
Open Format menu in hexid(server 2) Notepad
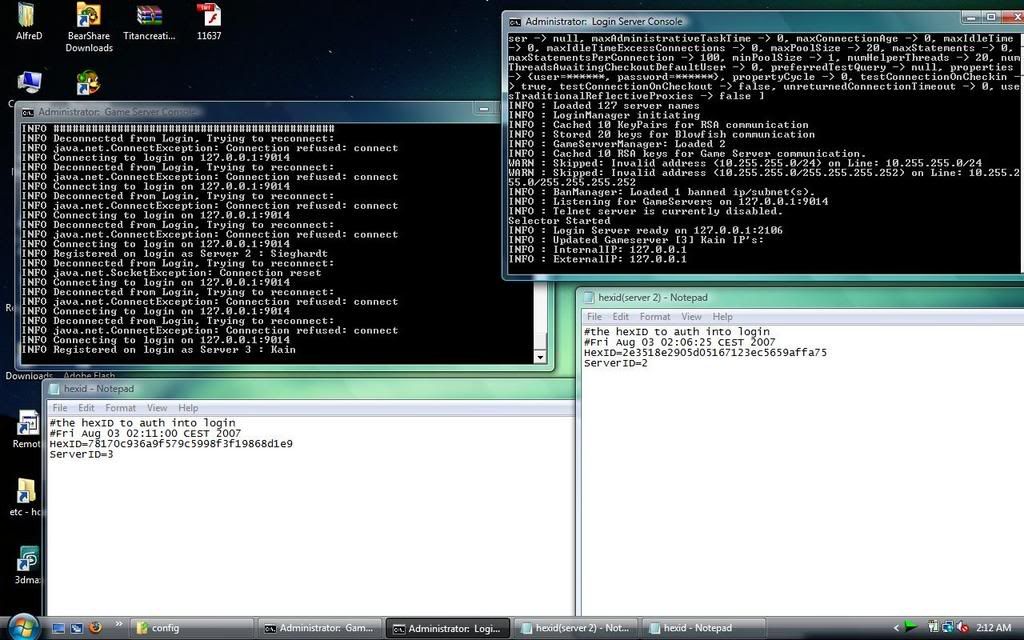tap(655, 317)
